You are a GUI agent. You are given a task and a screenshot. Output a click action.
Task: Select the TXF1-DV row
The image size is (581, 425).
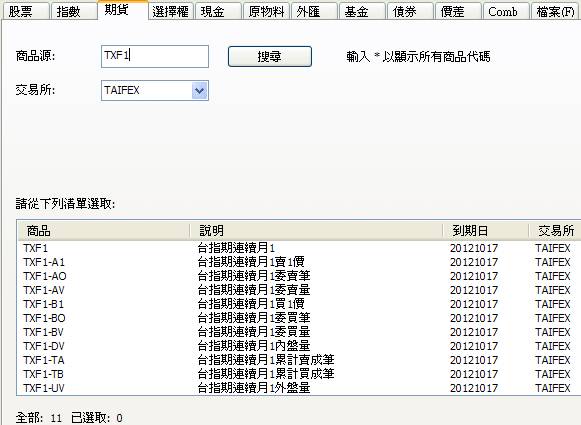[x=299, y=346]
